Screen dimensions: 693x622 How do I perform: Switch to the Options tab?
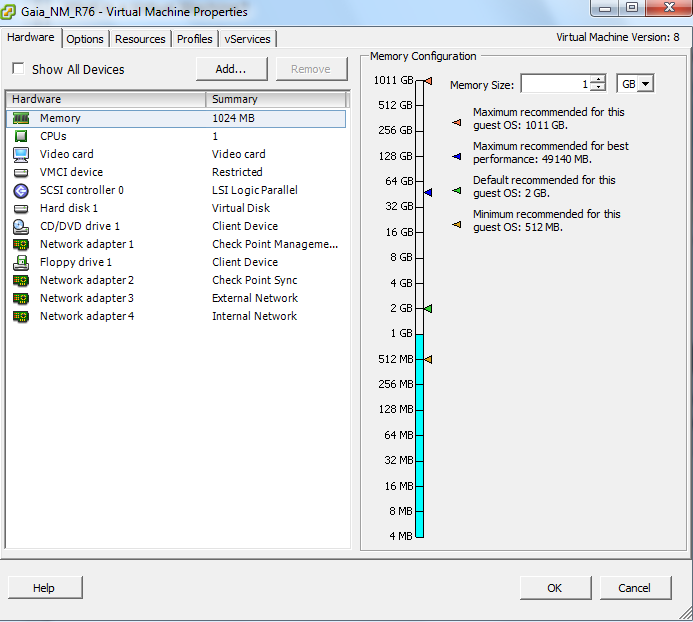[x=85, y=39]
